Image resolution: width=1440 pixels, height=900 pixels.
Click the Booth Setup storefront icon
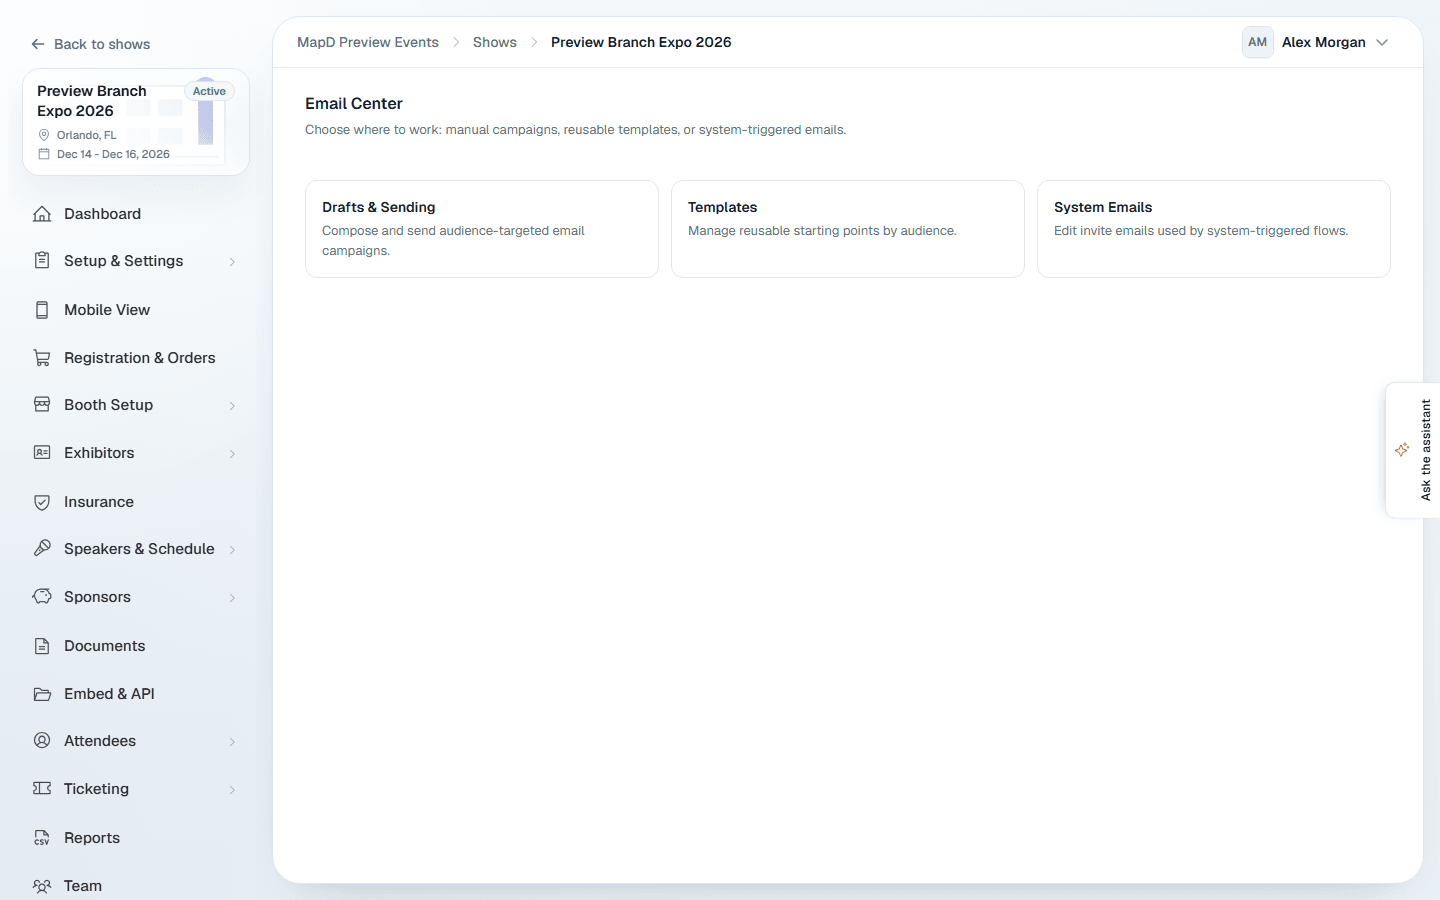tap(42, 405)
